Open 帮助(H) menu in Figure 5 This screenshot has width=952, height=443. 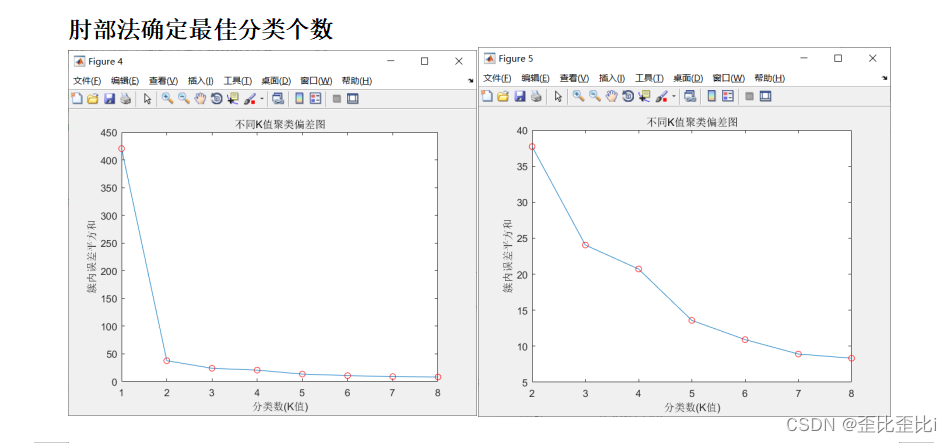[x=769, y=78]
